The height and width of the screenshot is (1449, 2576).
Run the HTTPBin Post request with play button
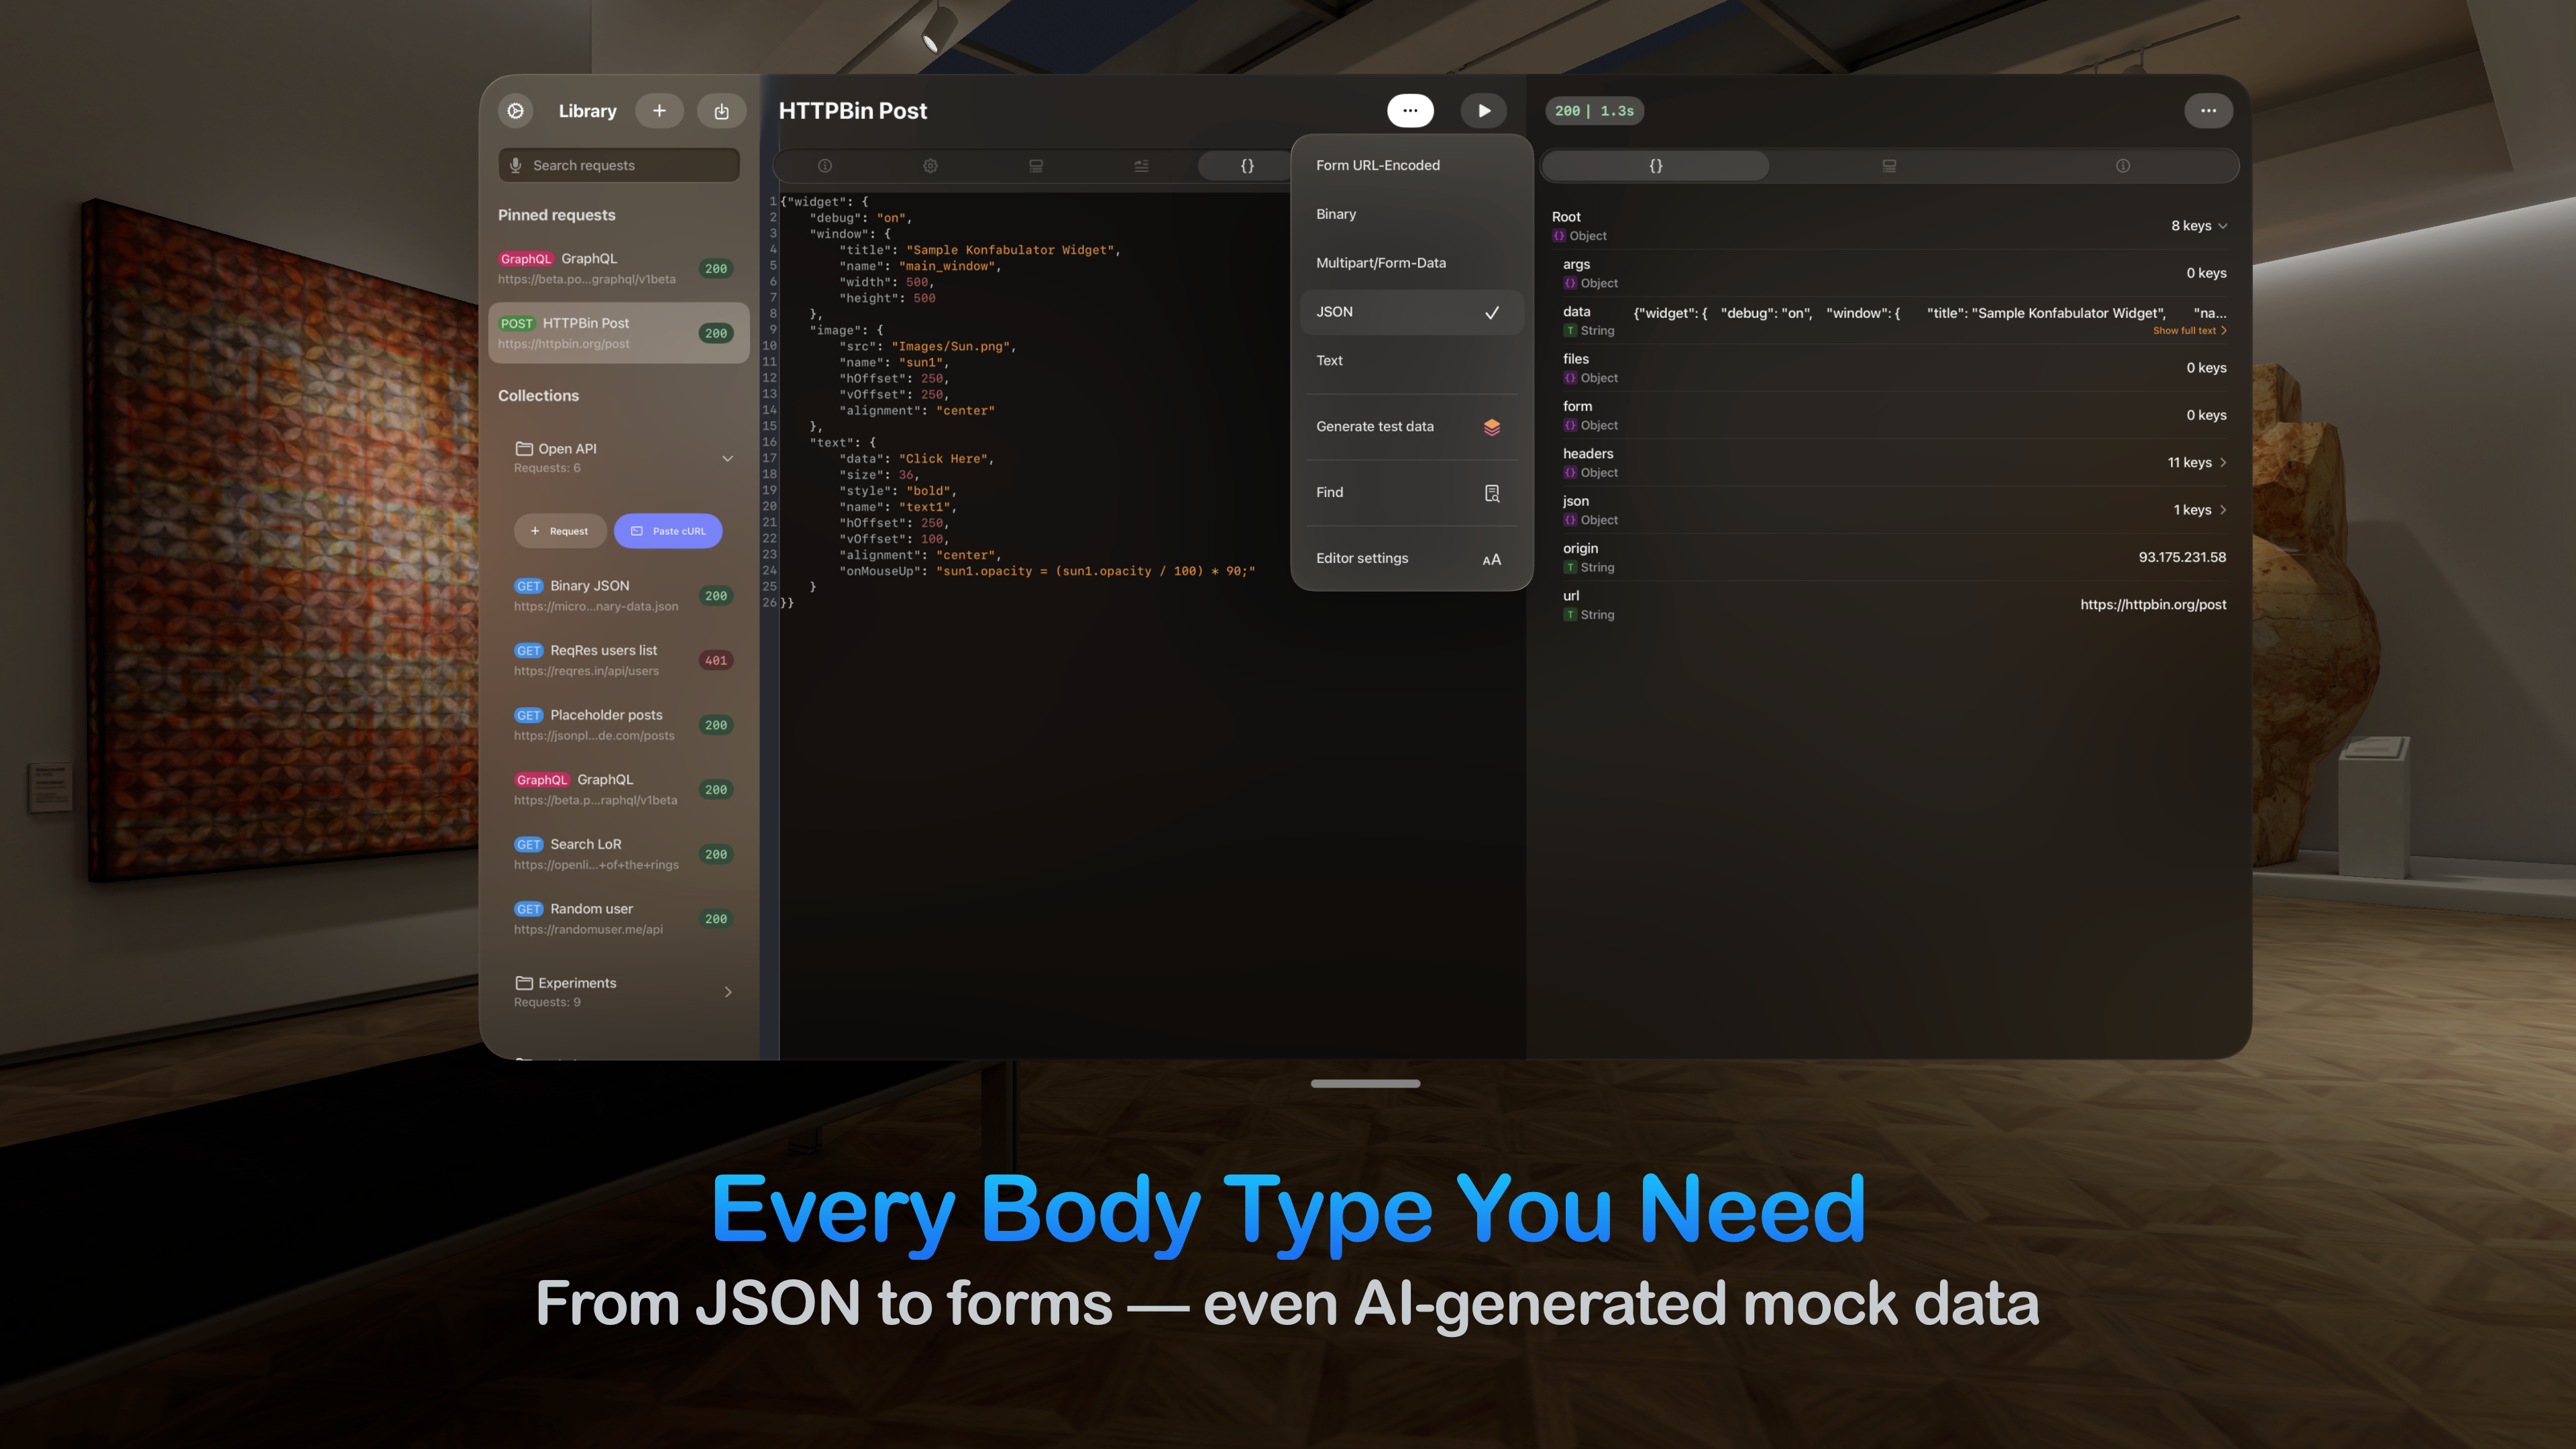[x=1484, y=111]
